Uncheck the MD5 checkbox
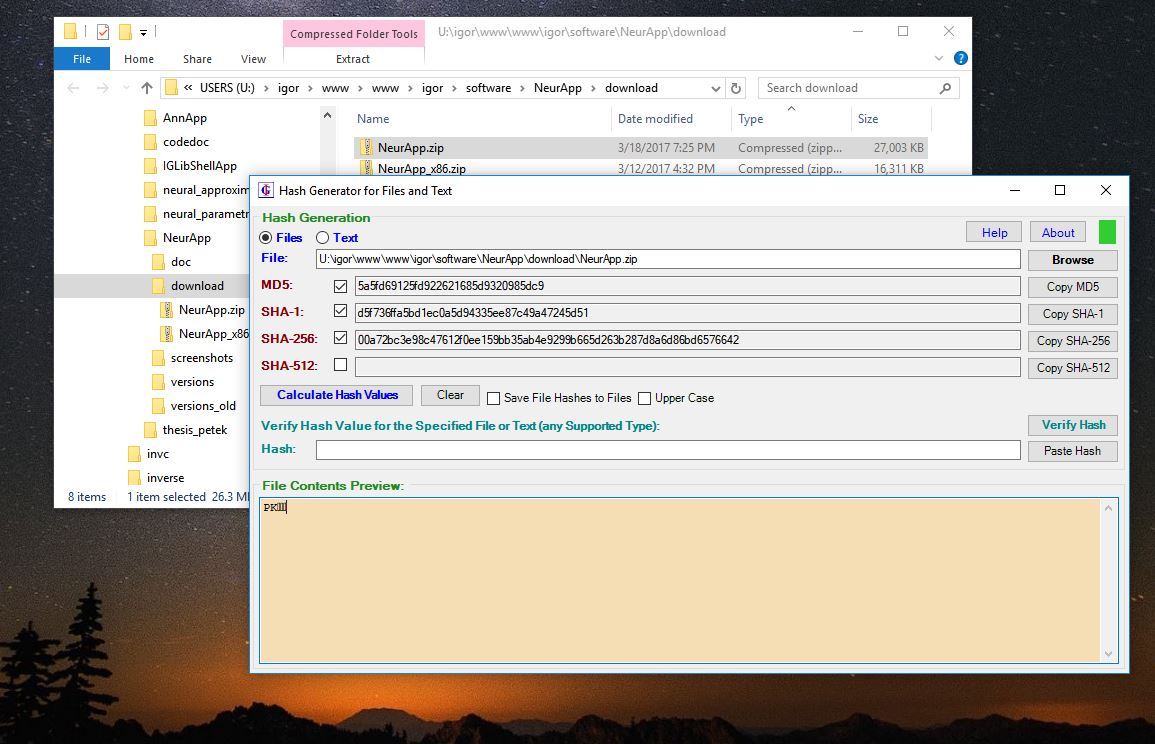1155x744 pixels. (341, 286)
